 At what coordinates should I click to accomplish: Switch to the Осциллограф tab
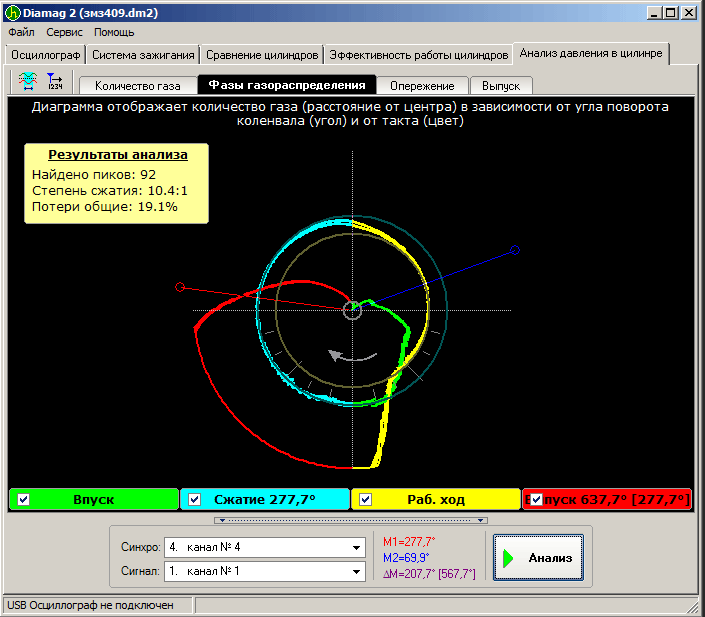[x=45, y=55]
